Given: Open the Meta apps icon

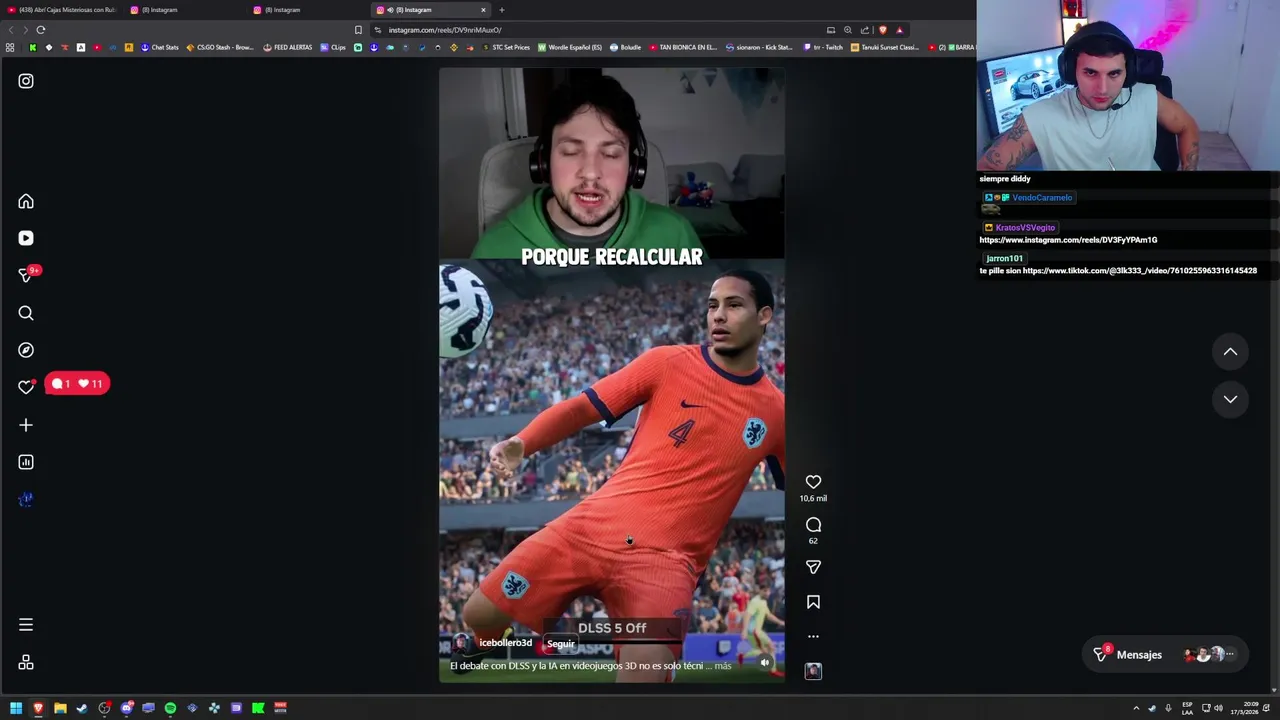Looking at the screenshot, I should [x=26, y=663].
